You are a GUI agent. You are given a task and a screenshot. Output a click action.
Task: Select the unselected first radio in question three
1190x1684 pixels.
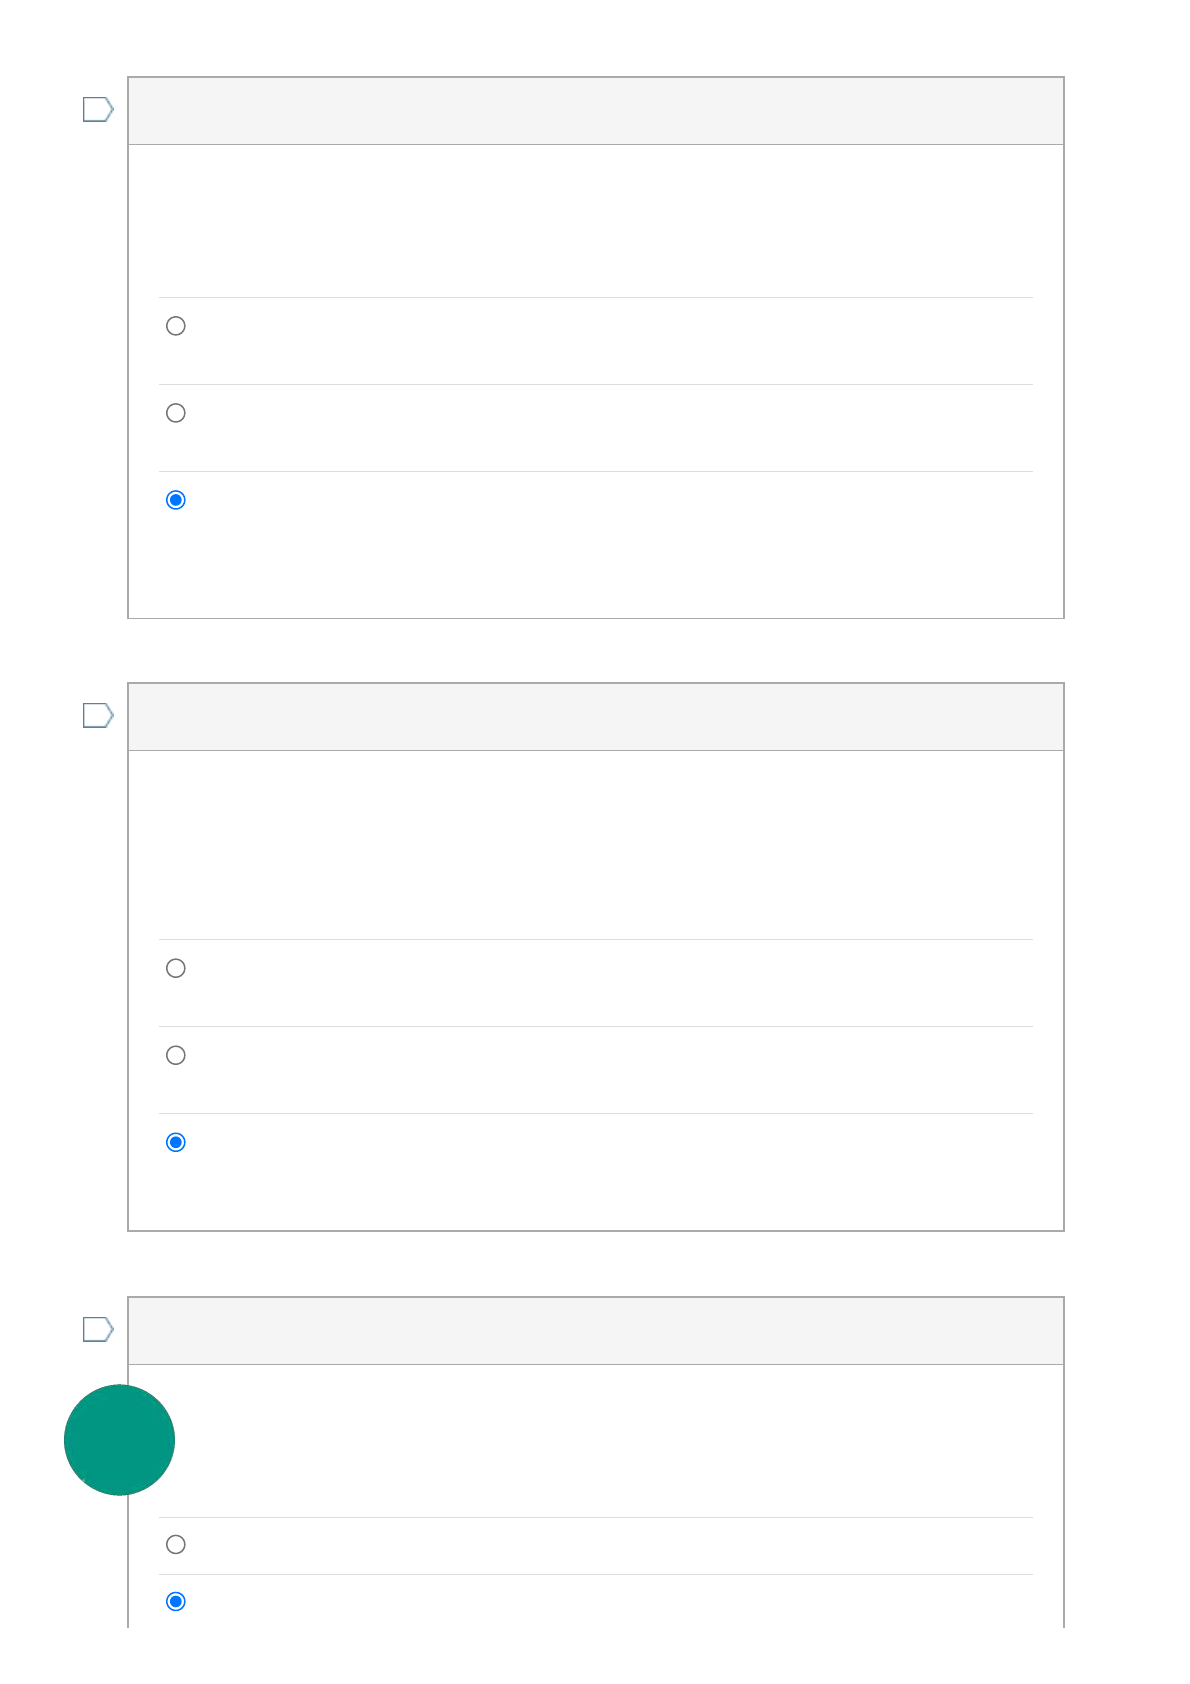[176, 1545]
